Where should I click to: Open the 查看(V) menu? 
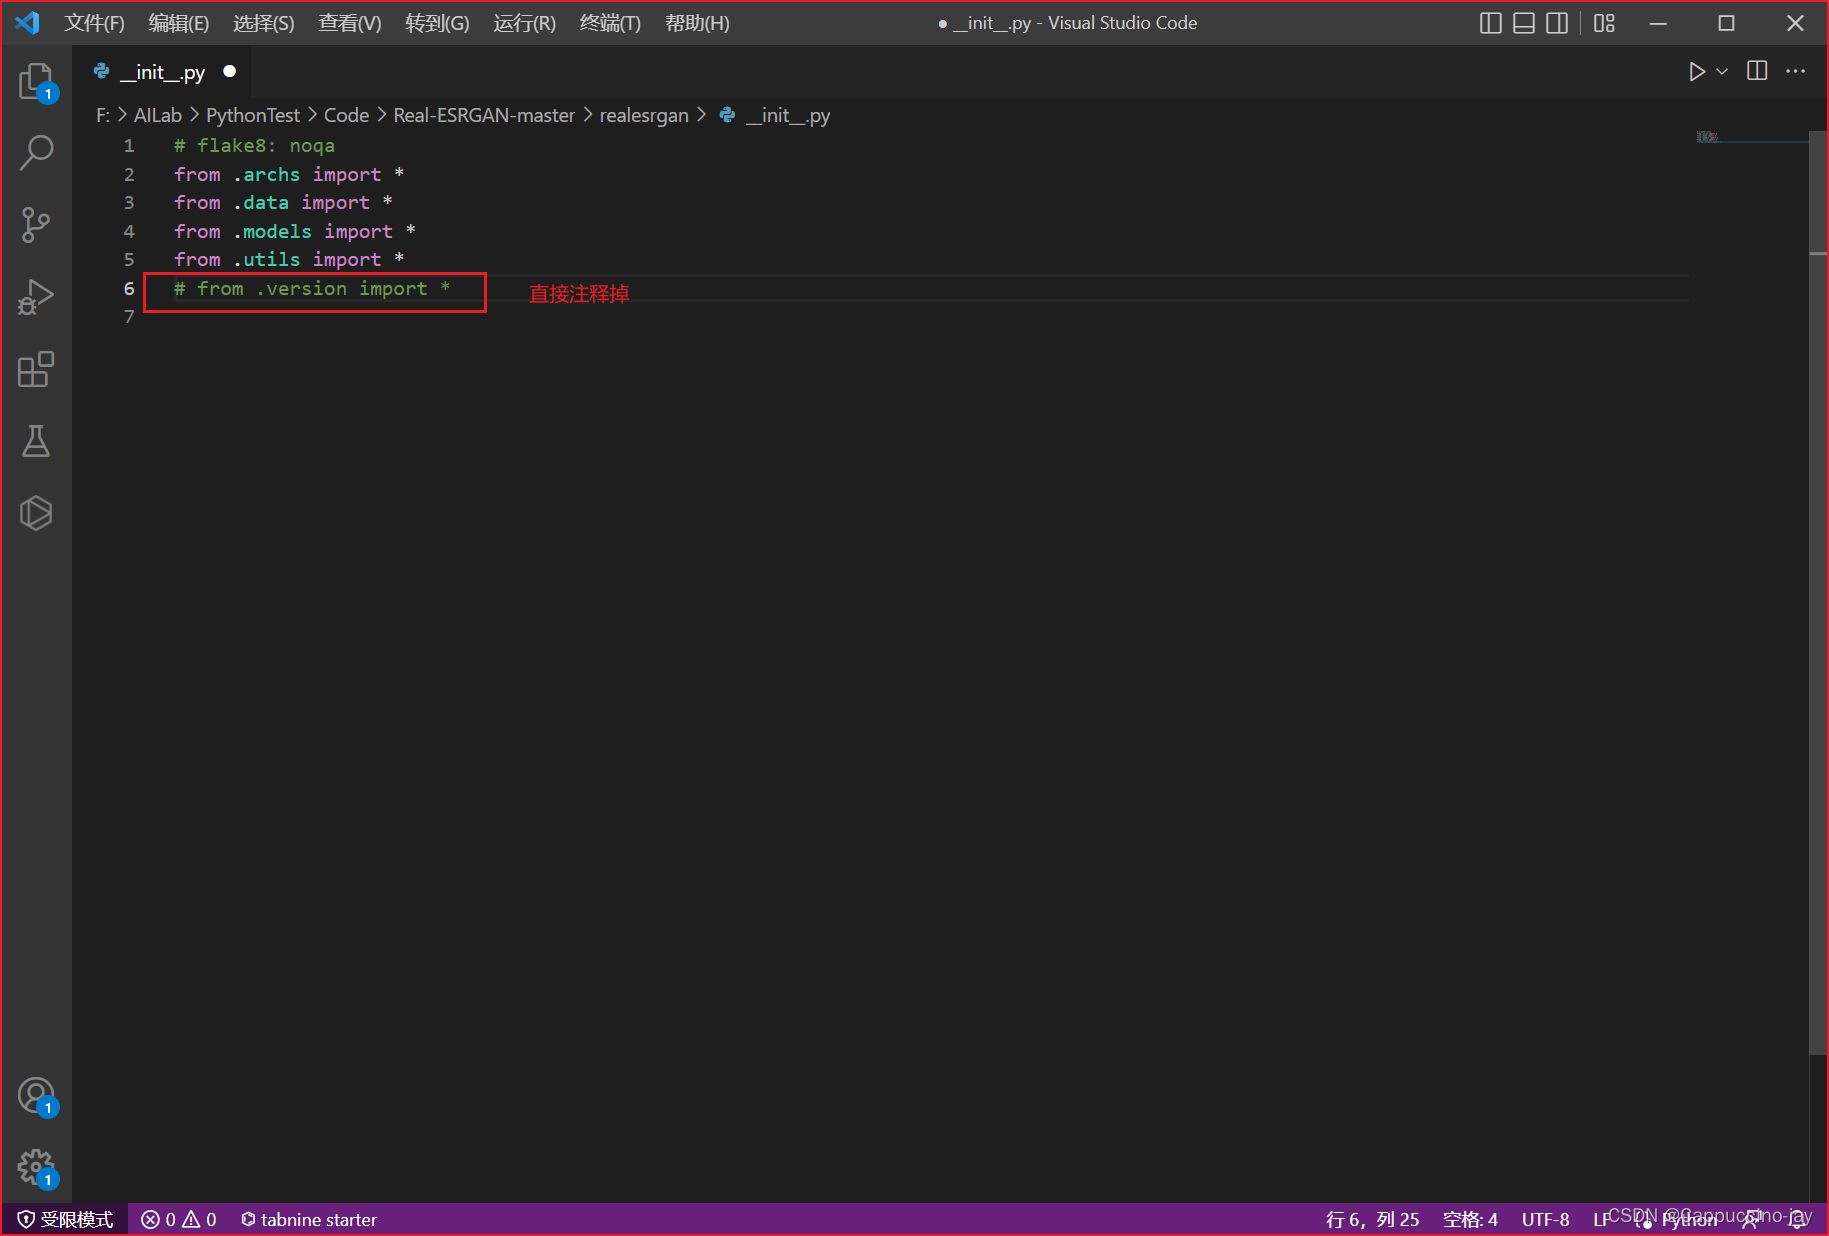tap(350, 23)
